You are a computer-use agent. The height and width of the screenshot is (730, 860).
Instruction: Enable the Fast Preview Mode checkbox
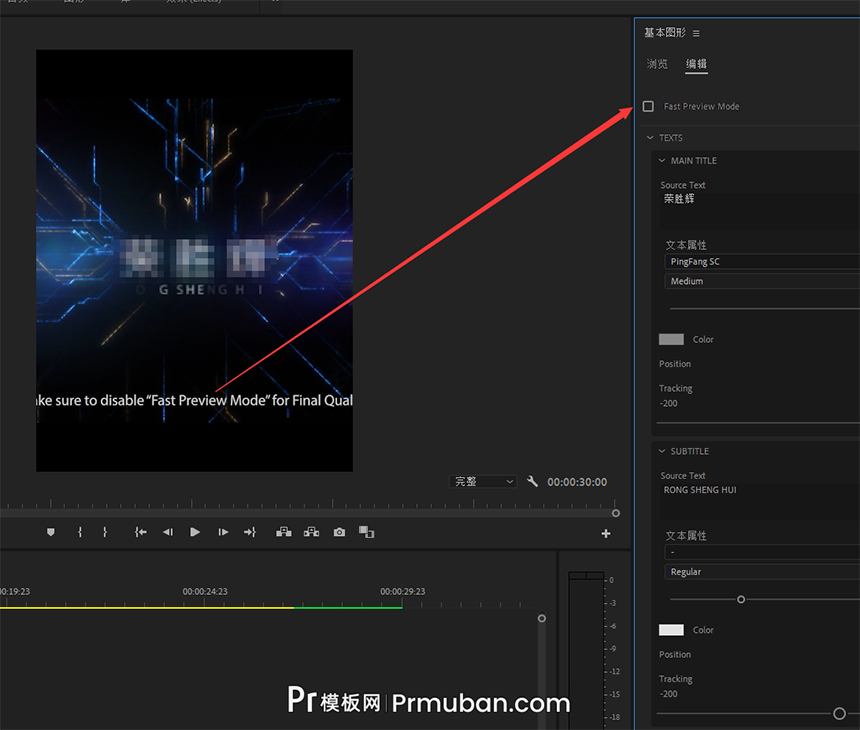pyautogui.click(x=648, y=106)
